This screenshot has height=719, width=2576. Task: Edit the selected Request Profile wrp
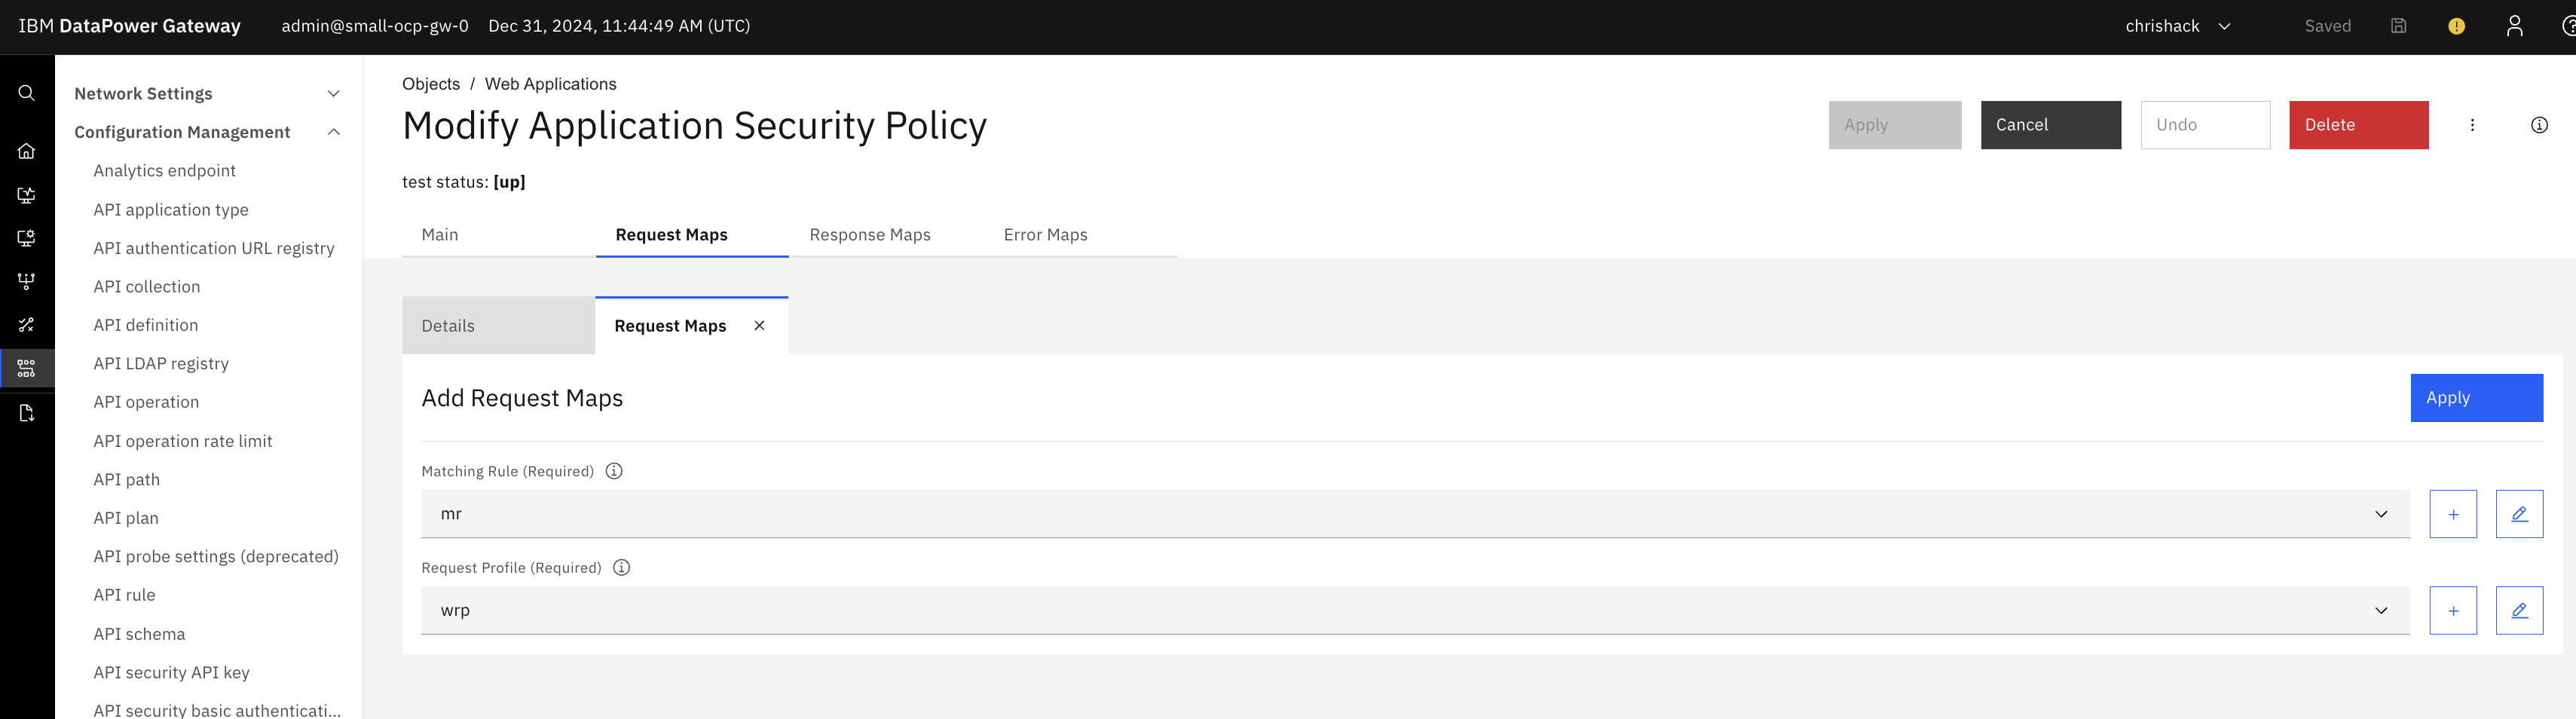(x=2518, y=611)
